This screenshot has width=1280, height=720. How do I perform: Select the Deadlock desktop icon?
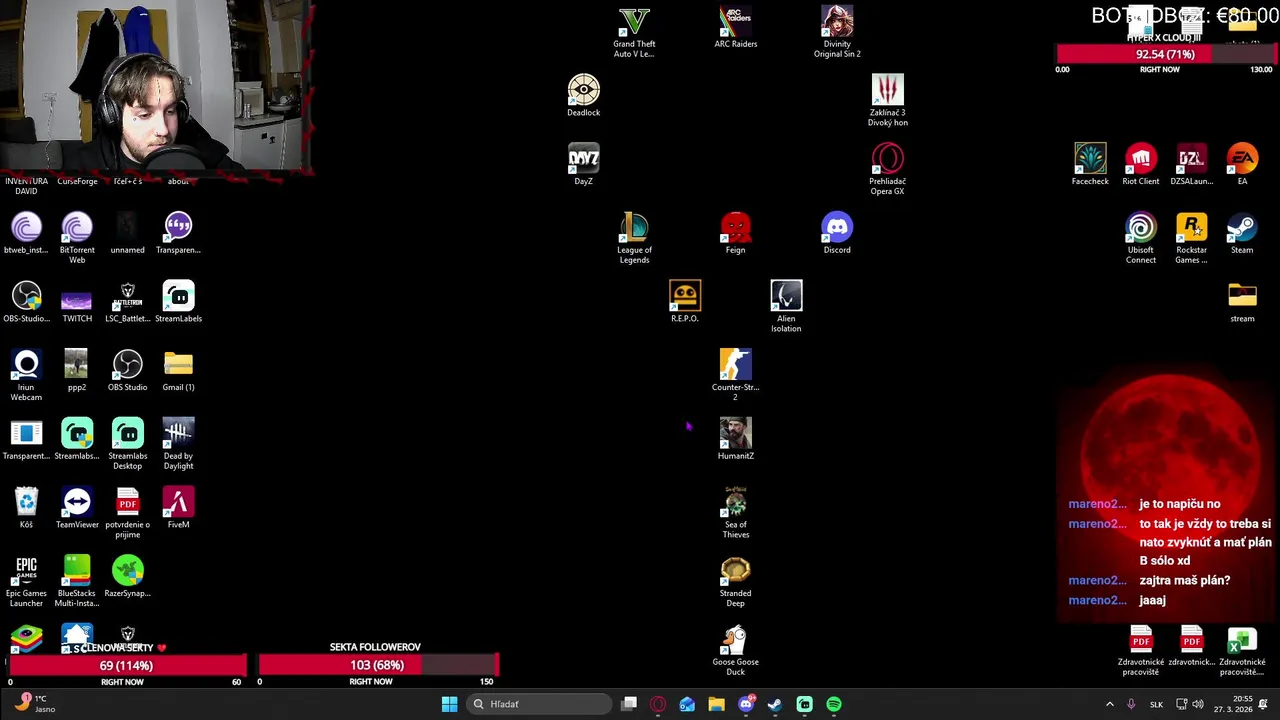[584, 96]
